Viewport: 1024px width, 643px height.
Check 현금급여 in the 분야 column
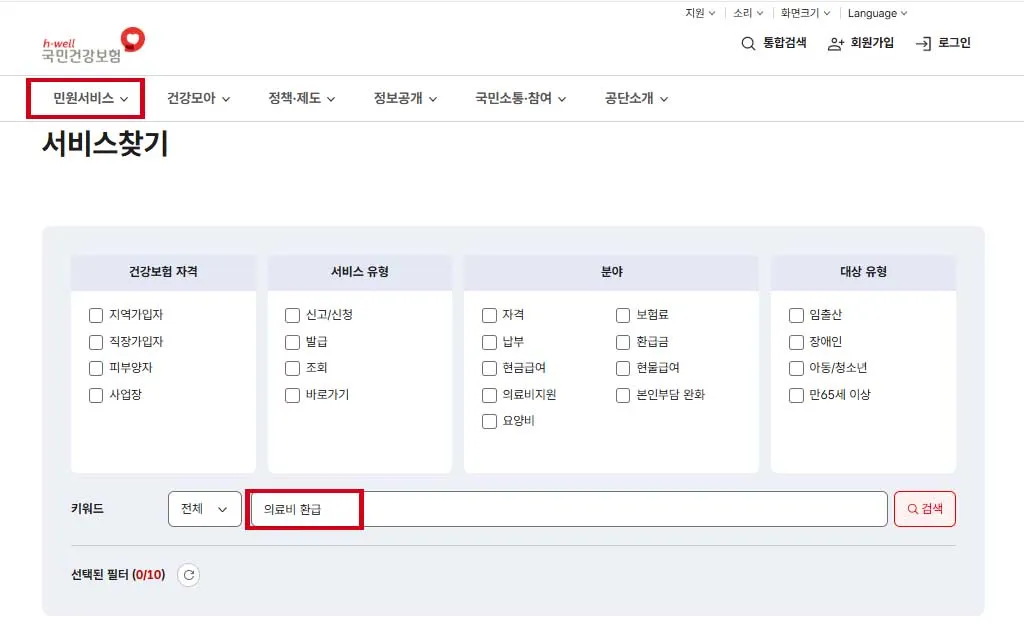point(489,368)
